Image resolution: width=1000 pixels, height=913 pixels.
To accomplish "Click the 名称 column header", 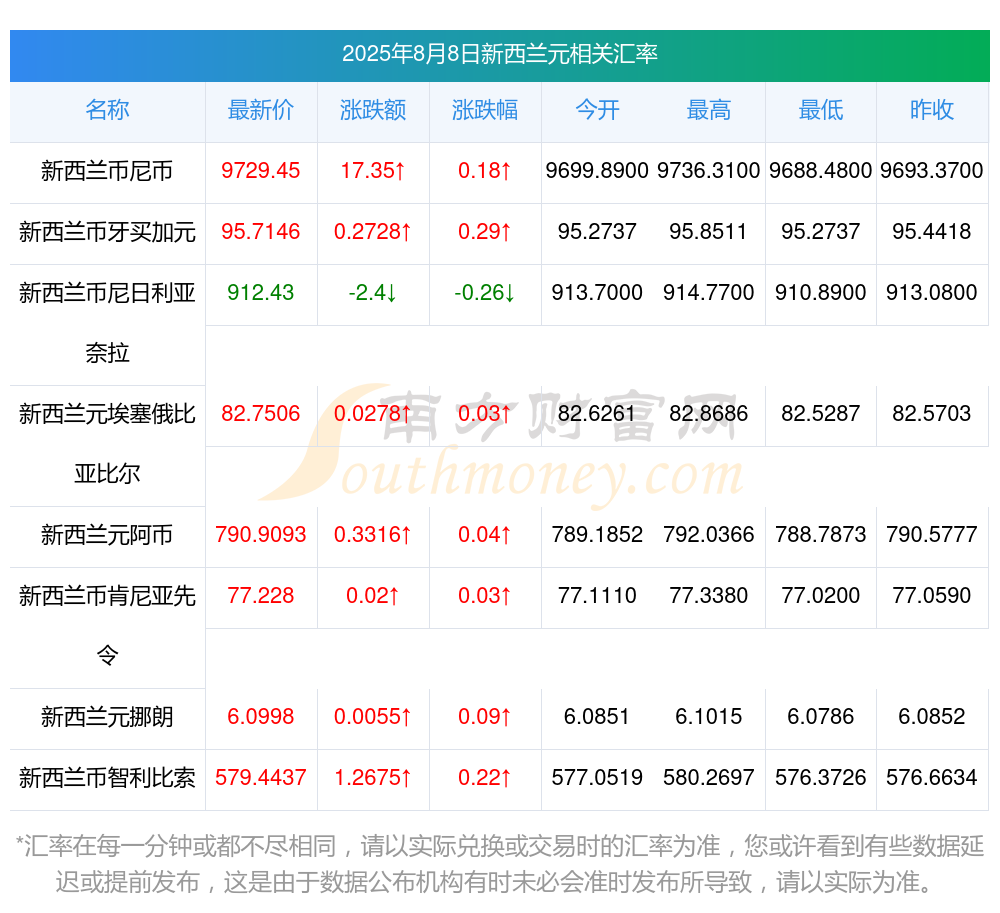I will tap(107, 110).
